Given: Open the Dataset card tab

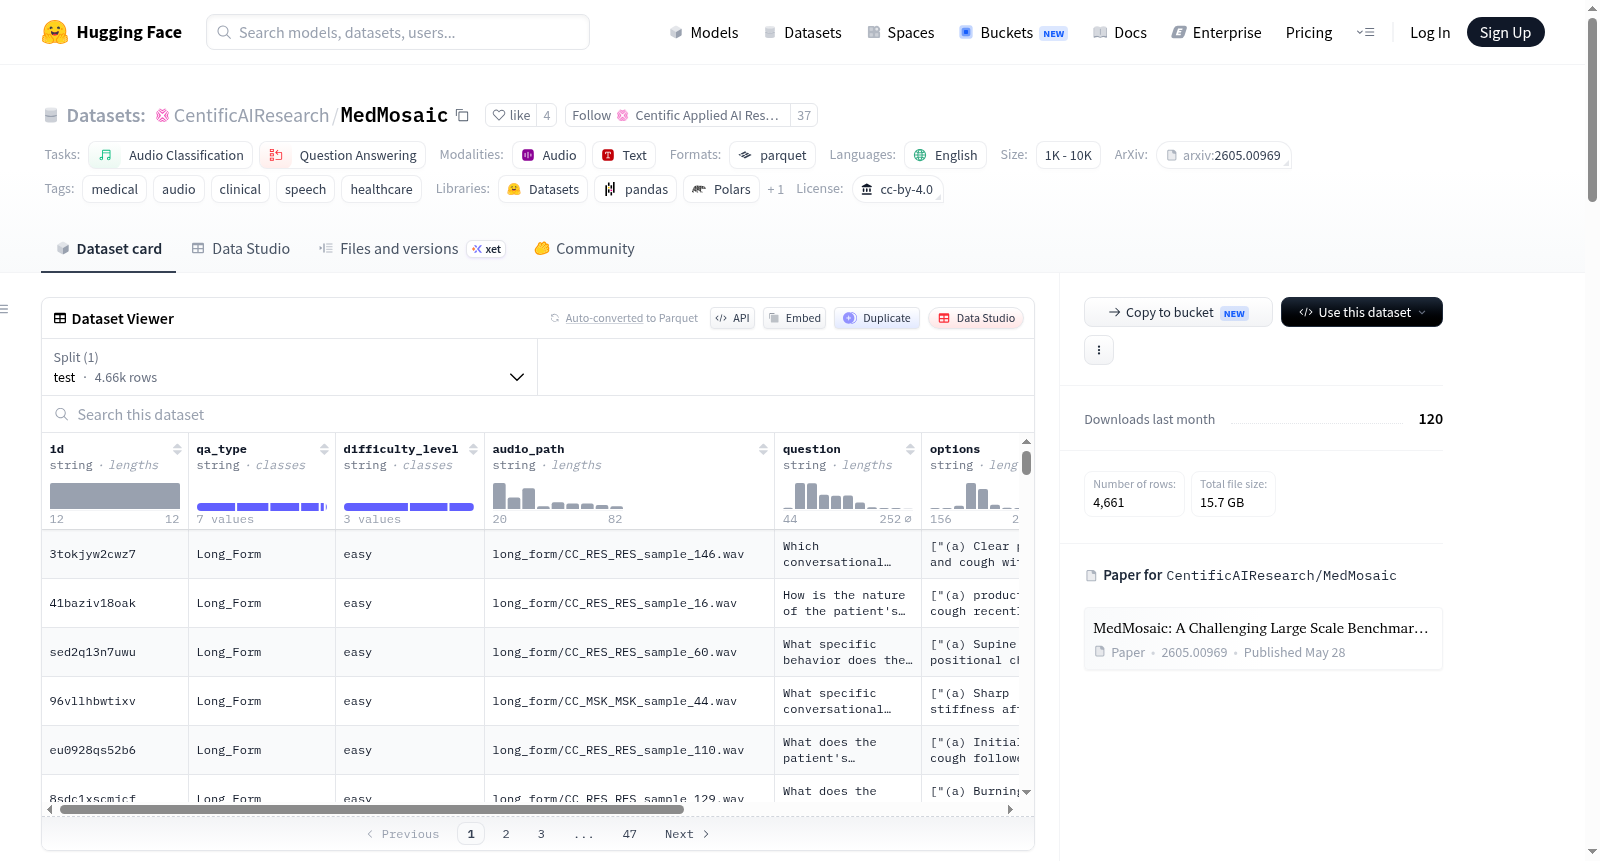Looking at the screenshot, I should tap(108, 249).
